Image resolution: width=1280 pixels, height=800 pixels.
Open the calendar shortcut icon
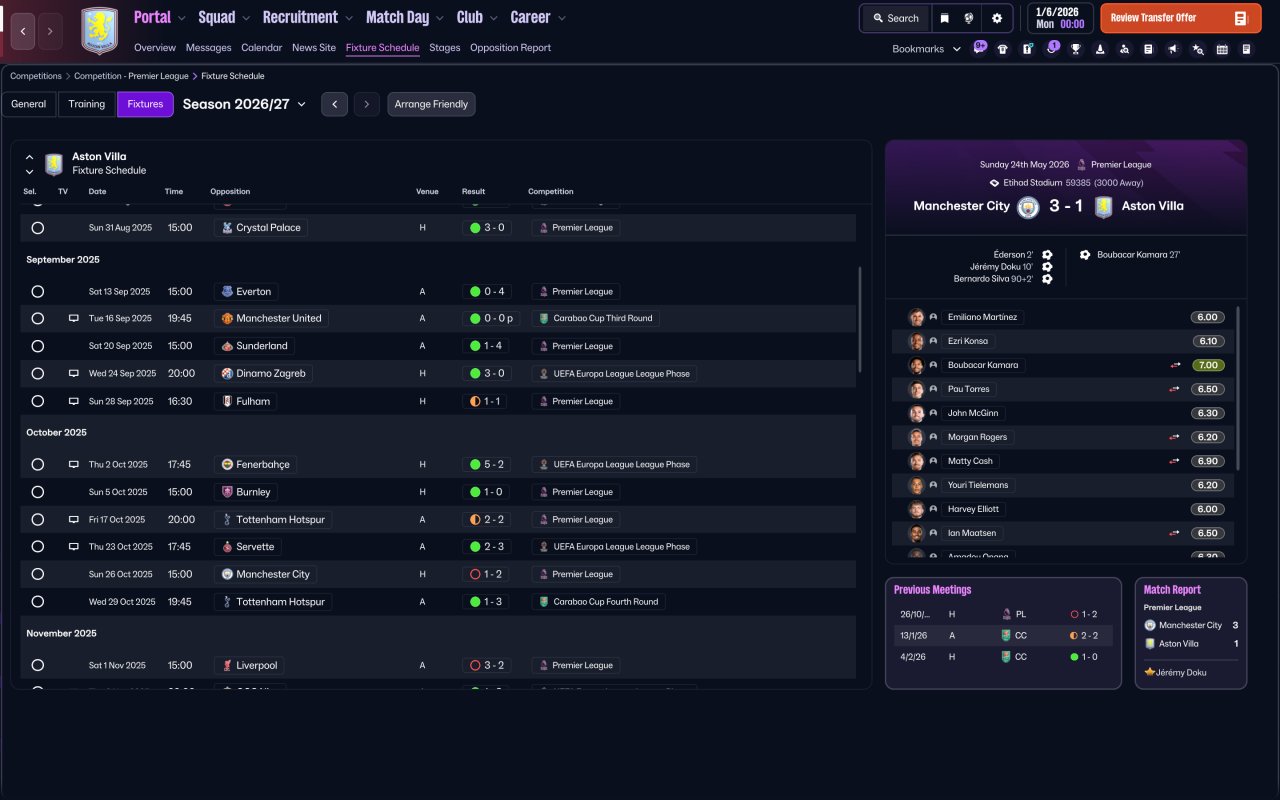click(x=1222, y=49)
